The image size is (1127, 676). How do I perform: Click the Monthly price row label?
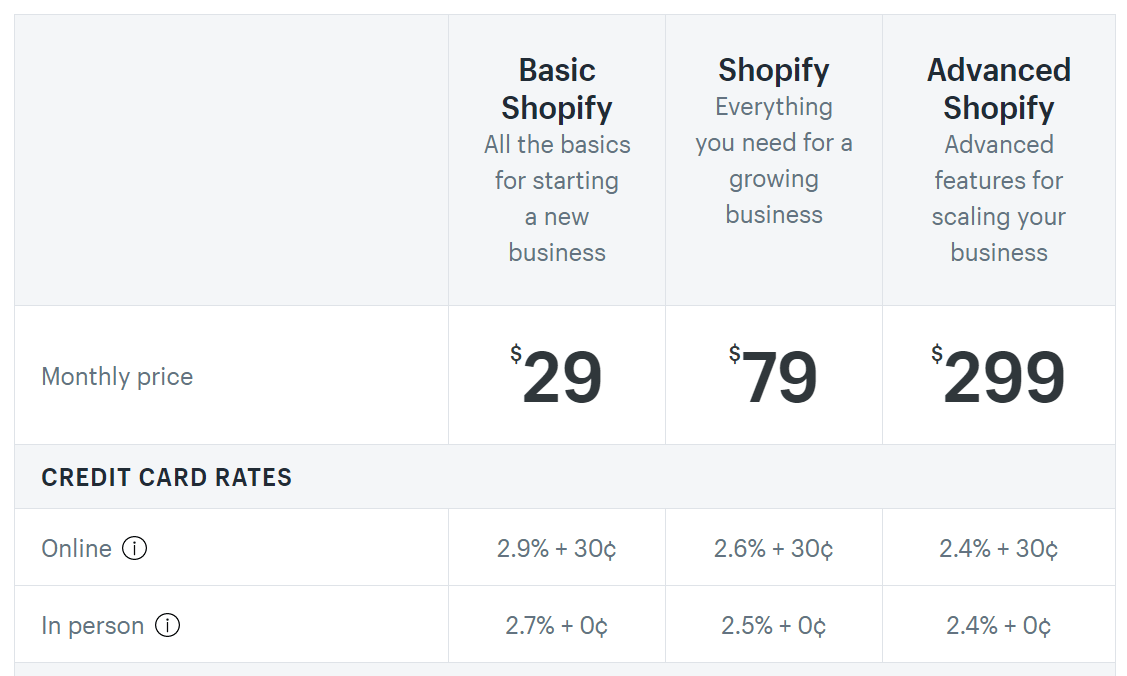pyautogui.click(x=117, y=377)
